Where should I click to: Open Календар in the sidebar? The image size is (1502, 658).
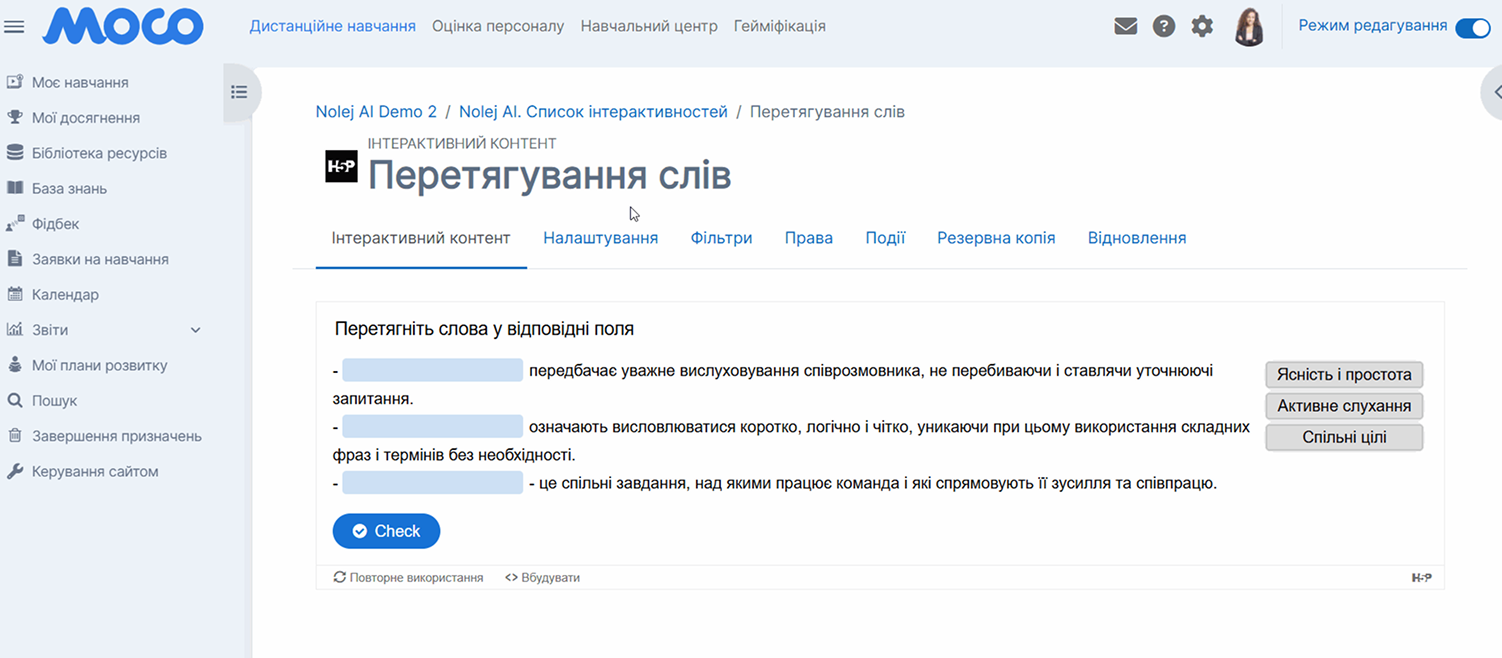click(x=65, y=295)
